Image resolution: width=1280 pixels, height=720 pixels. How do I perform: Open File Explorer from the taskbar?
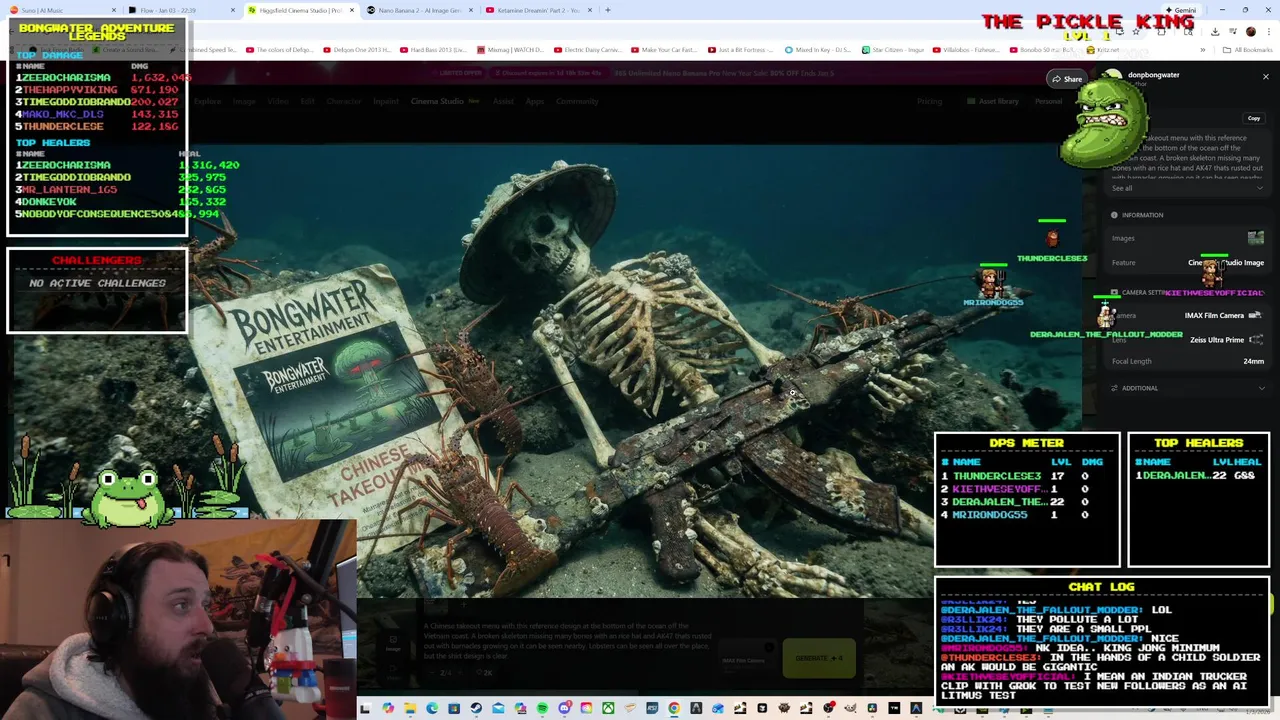410,708
